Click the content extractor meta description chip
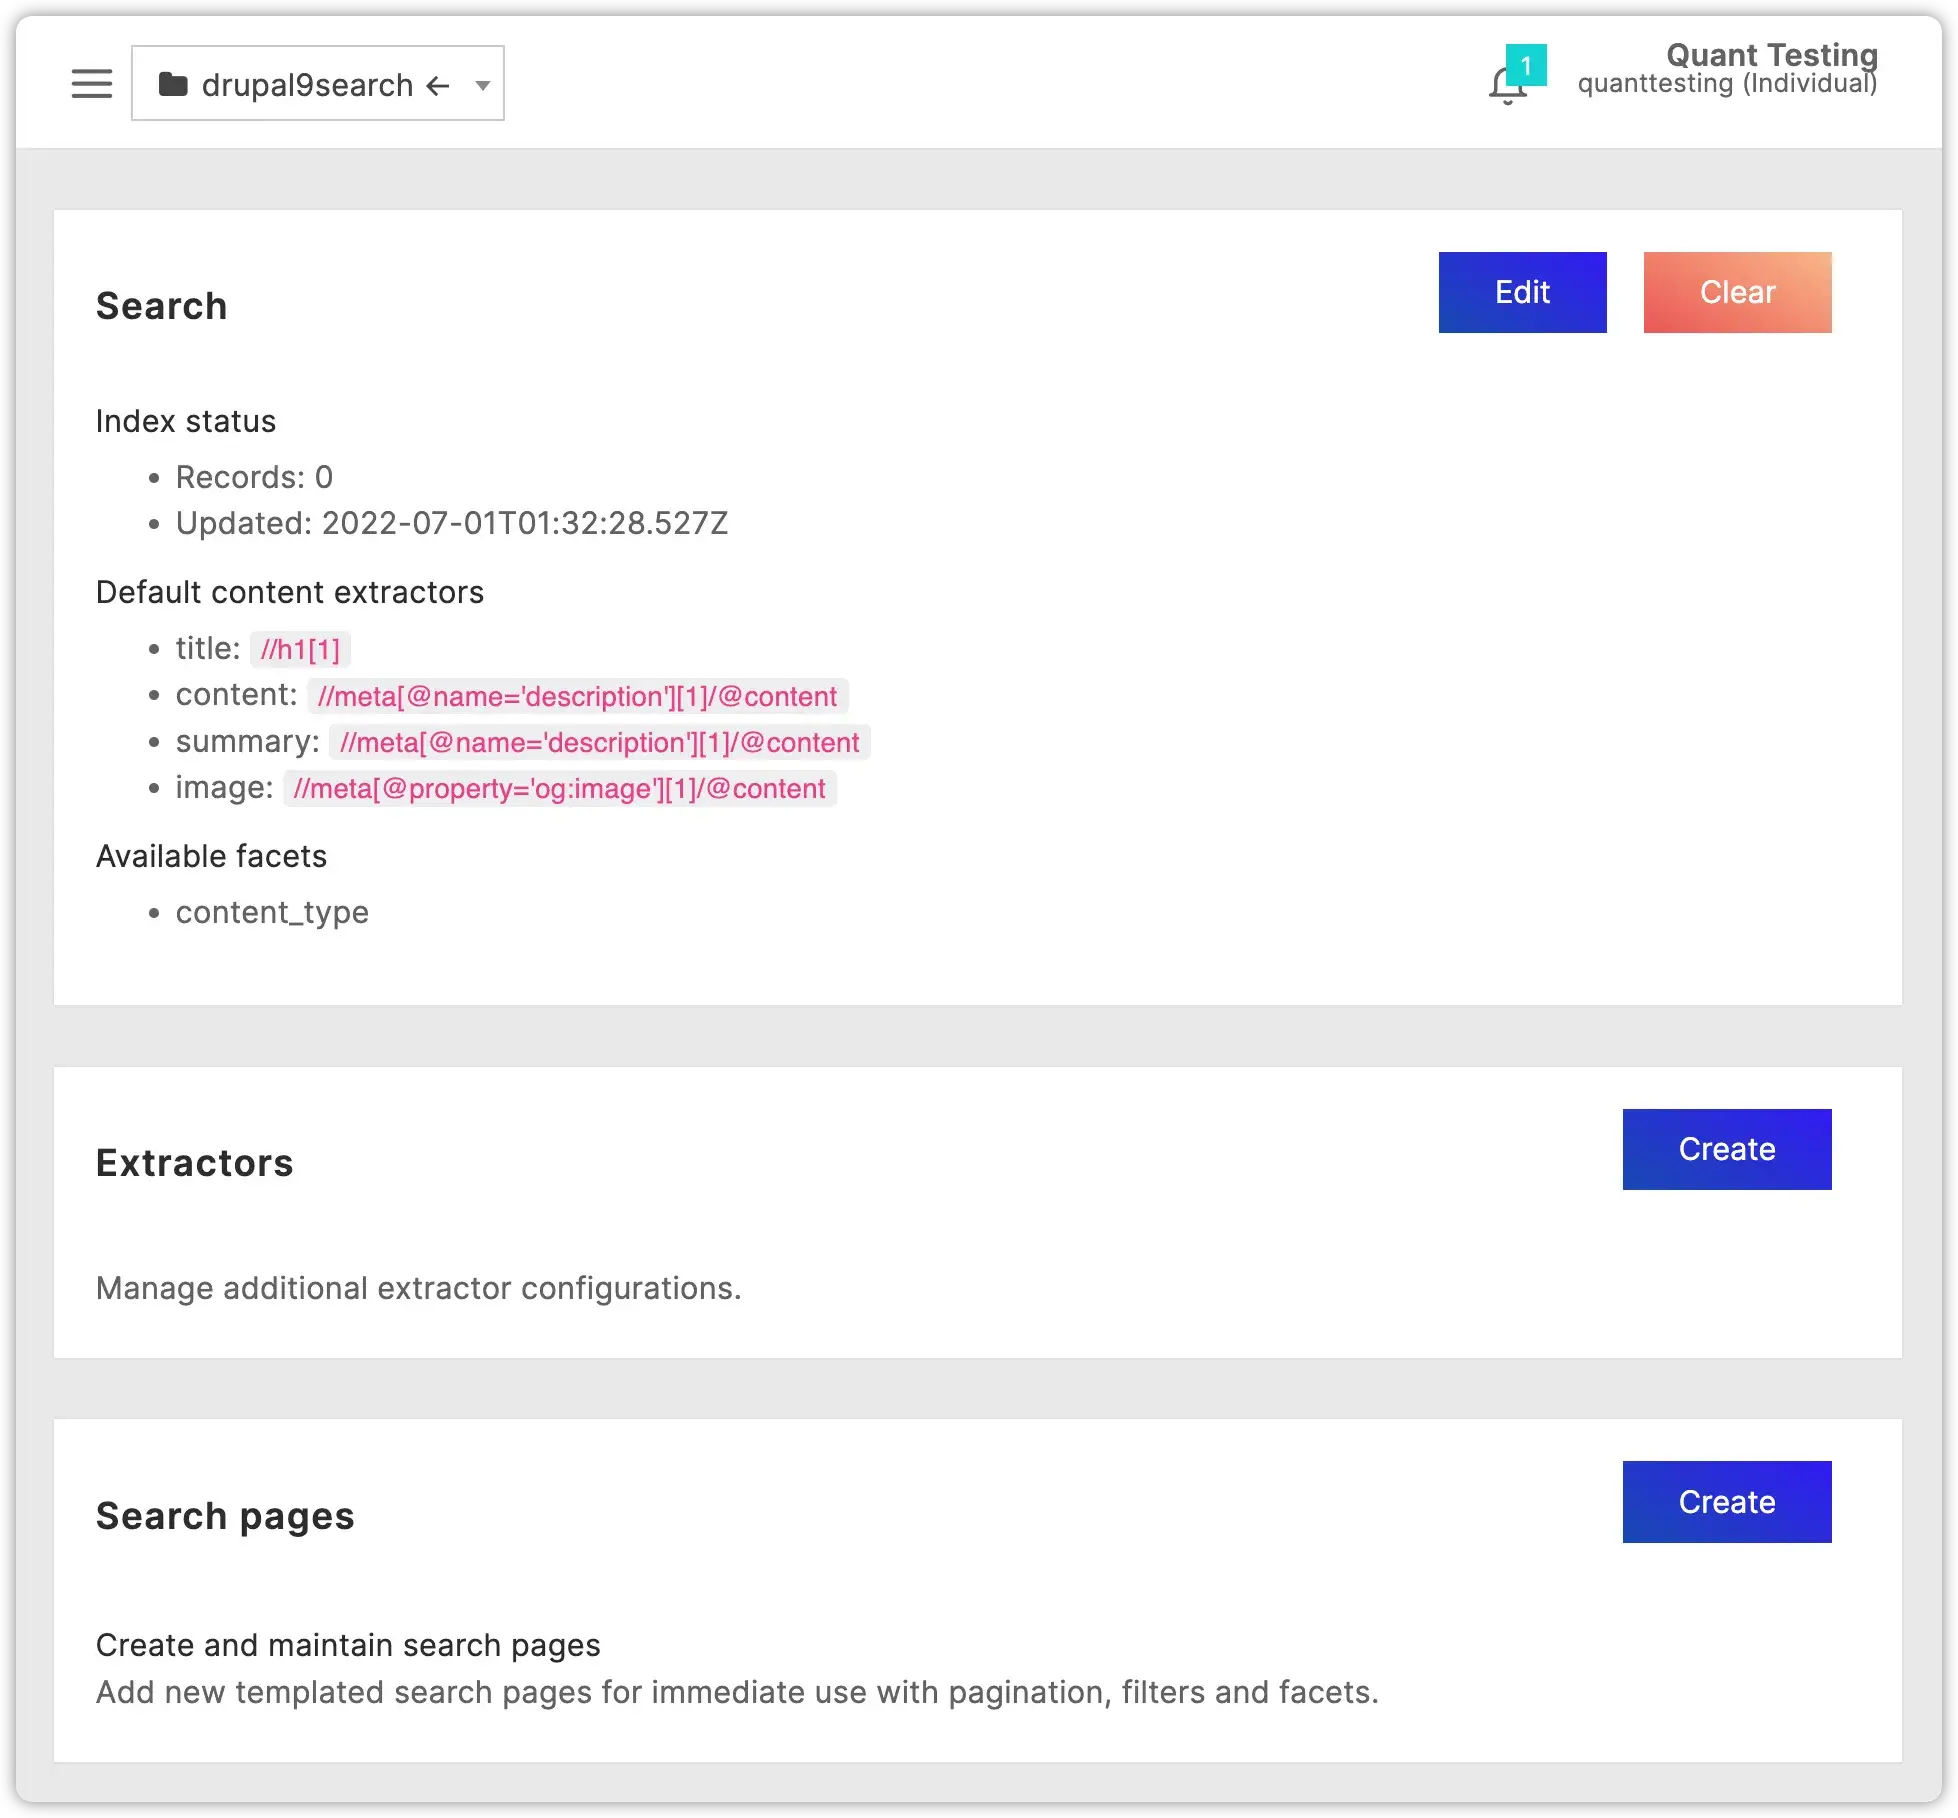Viewport: 1958px width, 1818px height. (x=577, y=696)
